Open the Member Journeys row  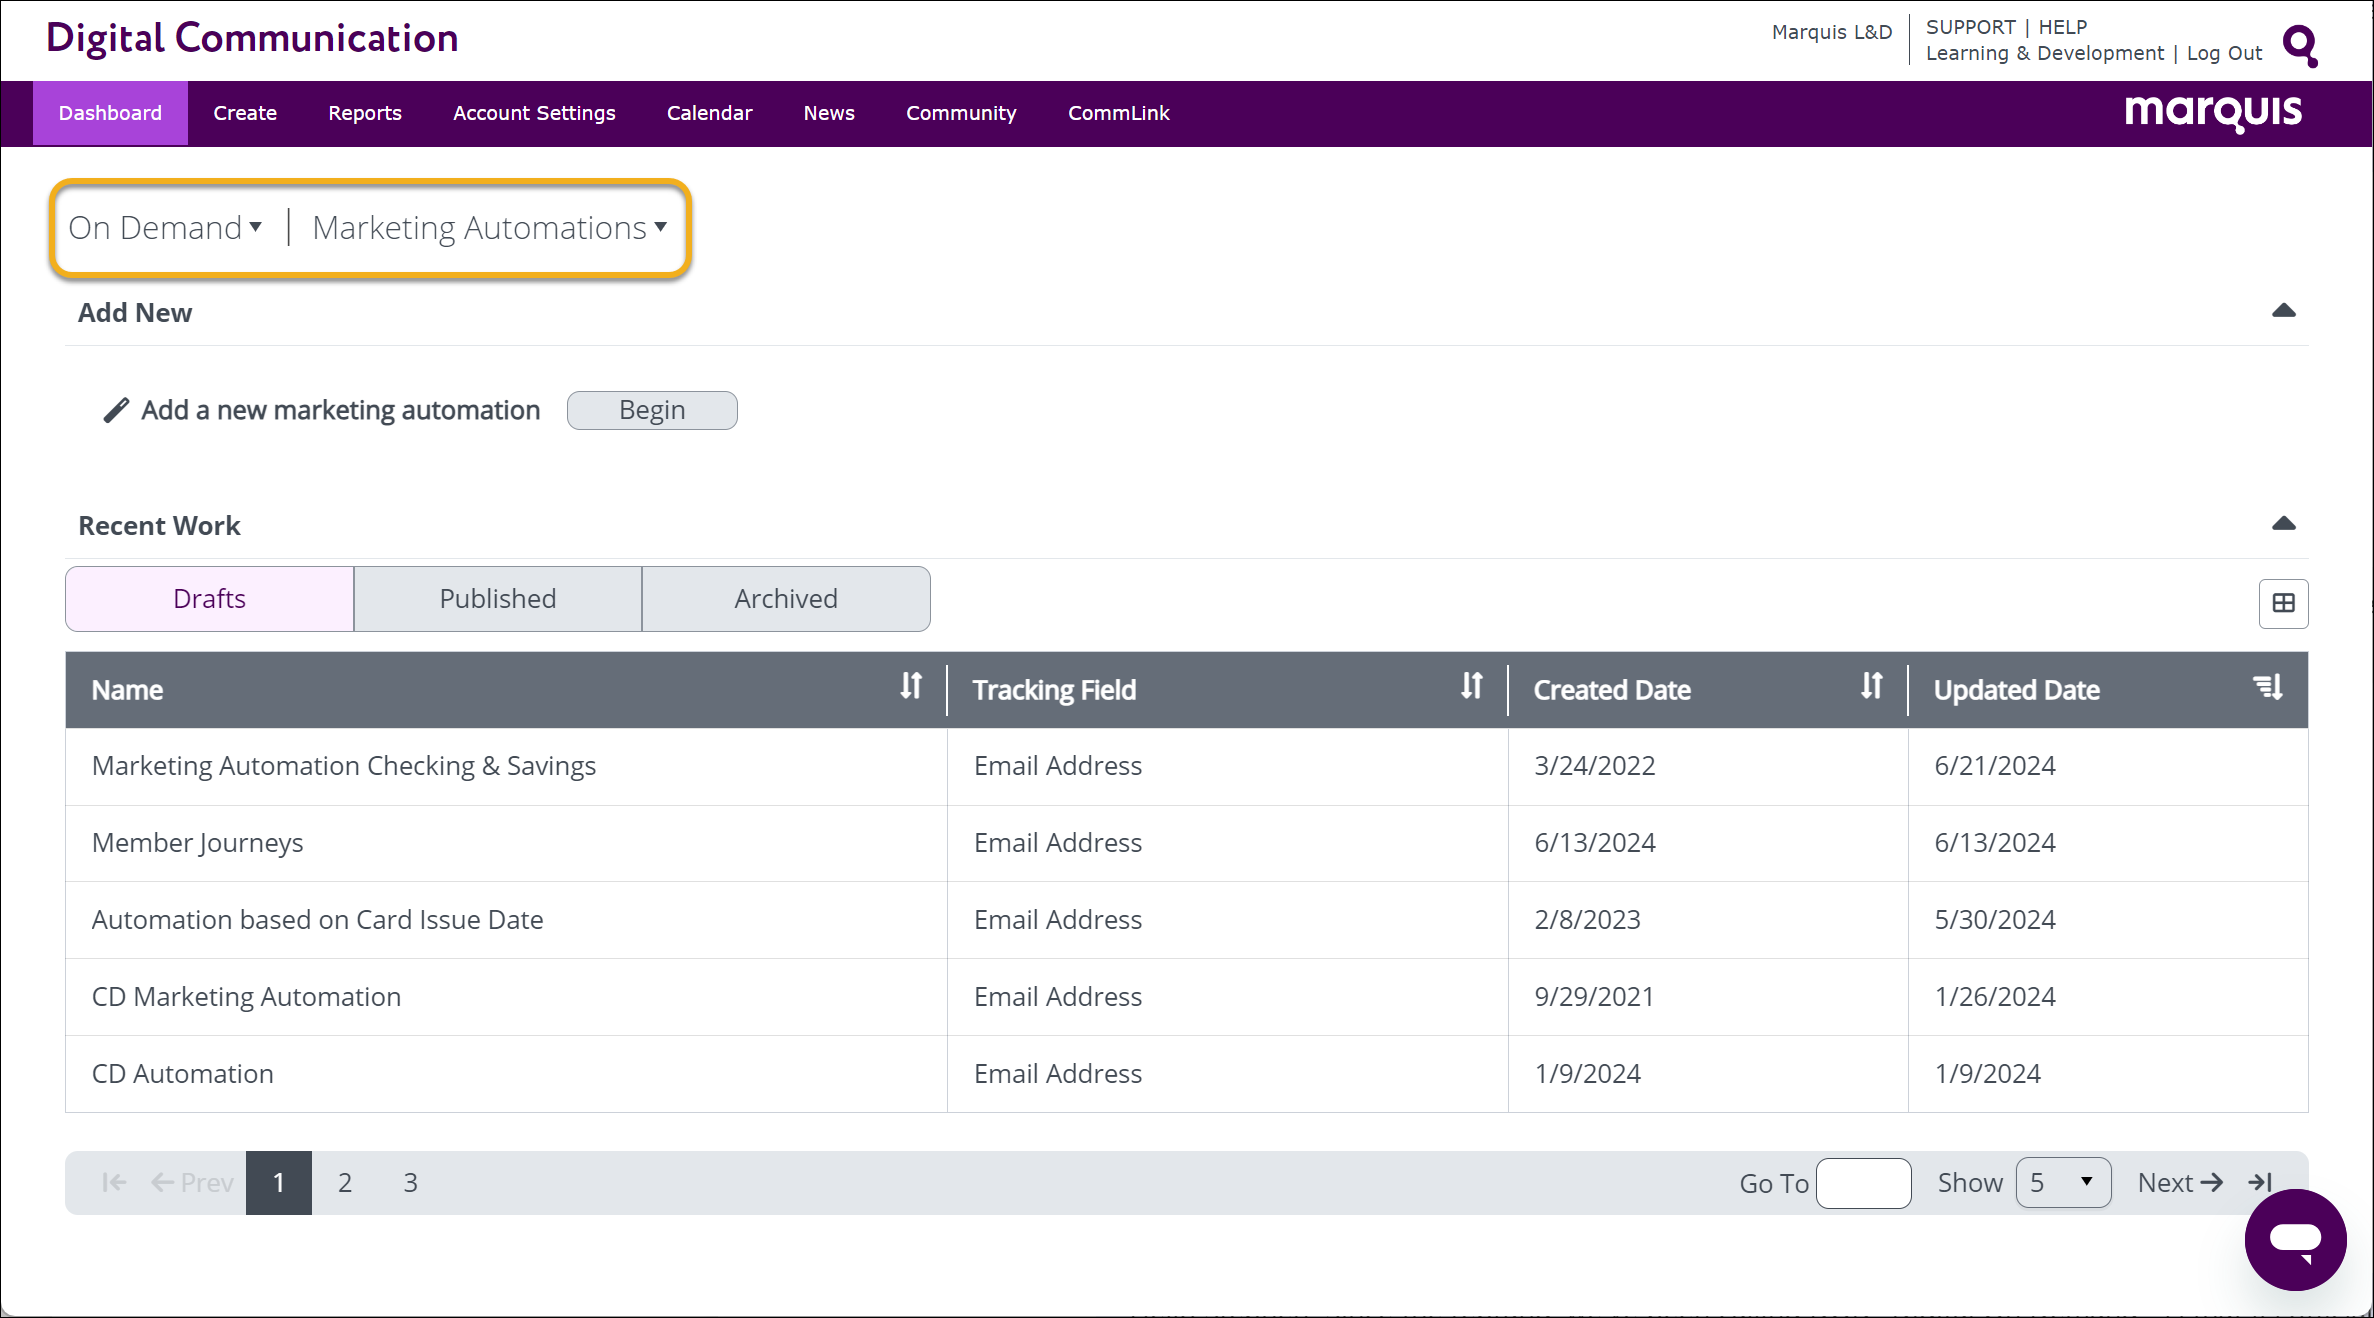[1186, 843]
